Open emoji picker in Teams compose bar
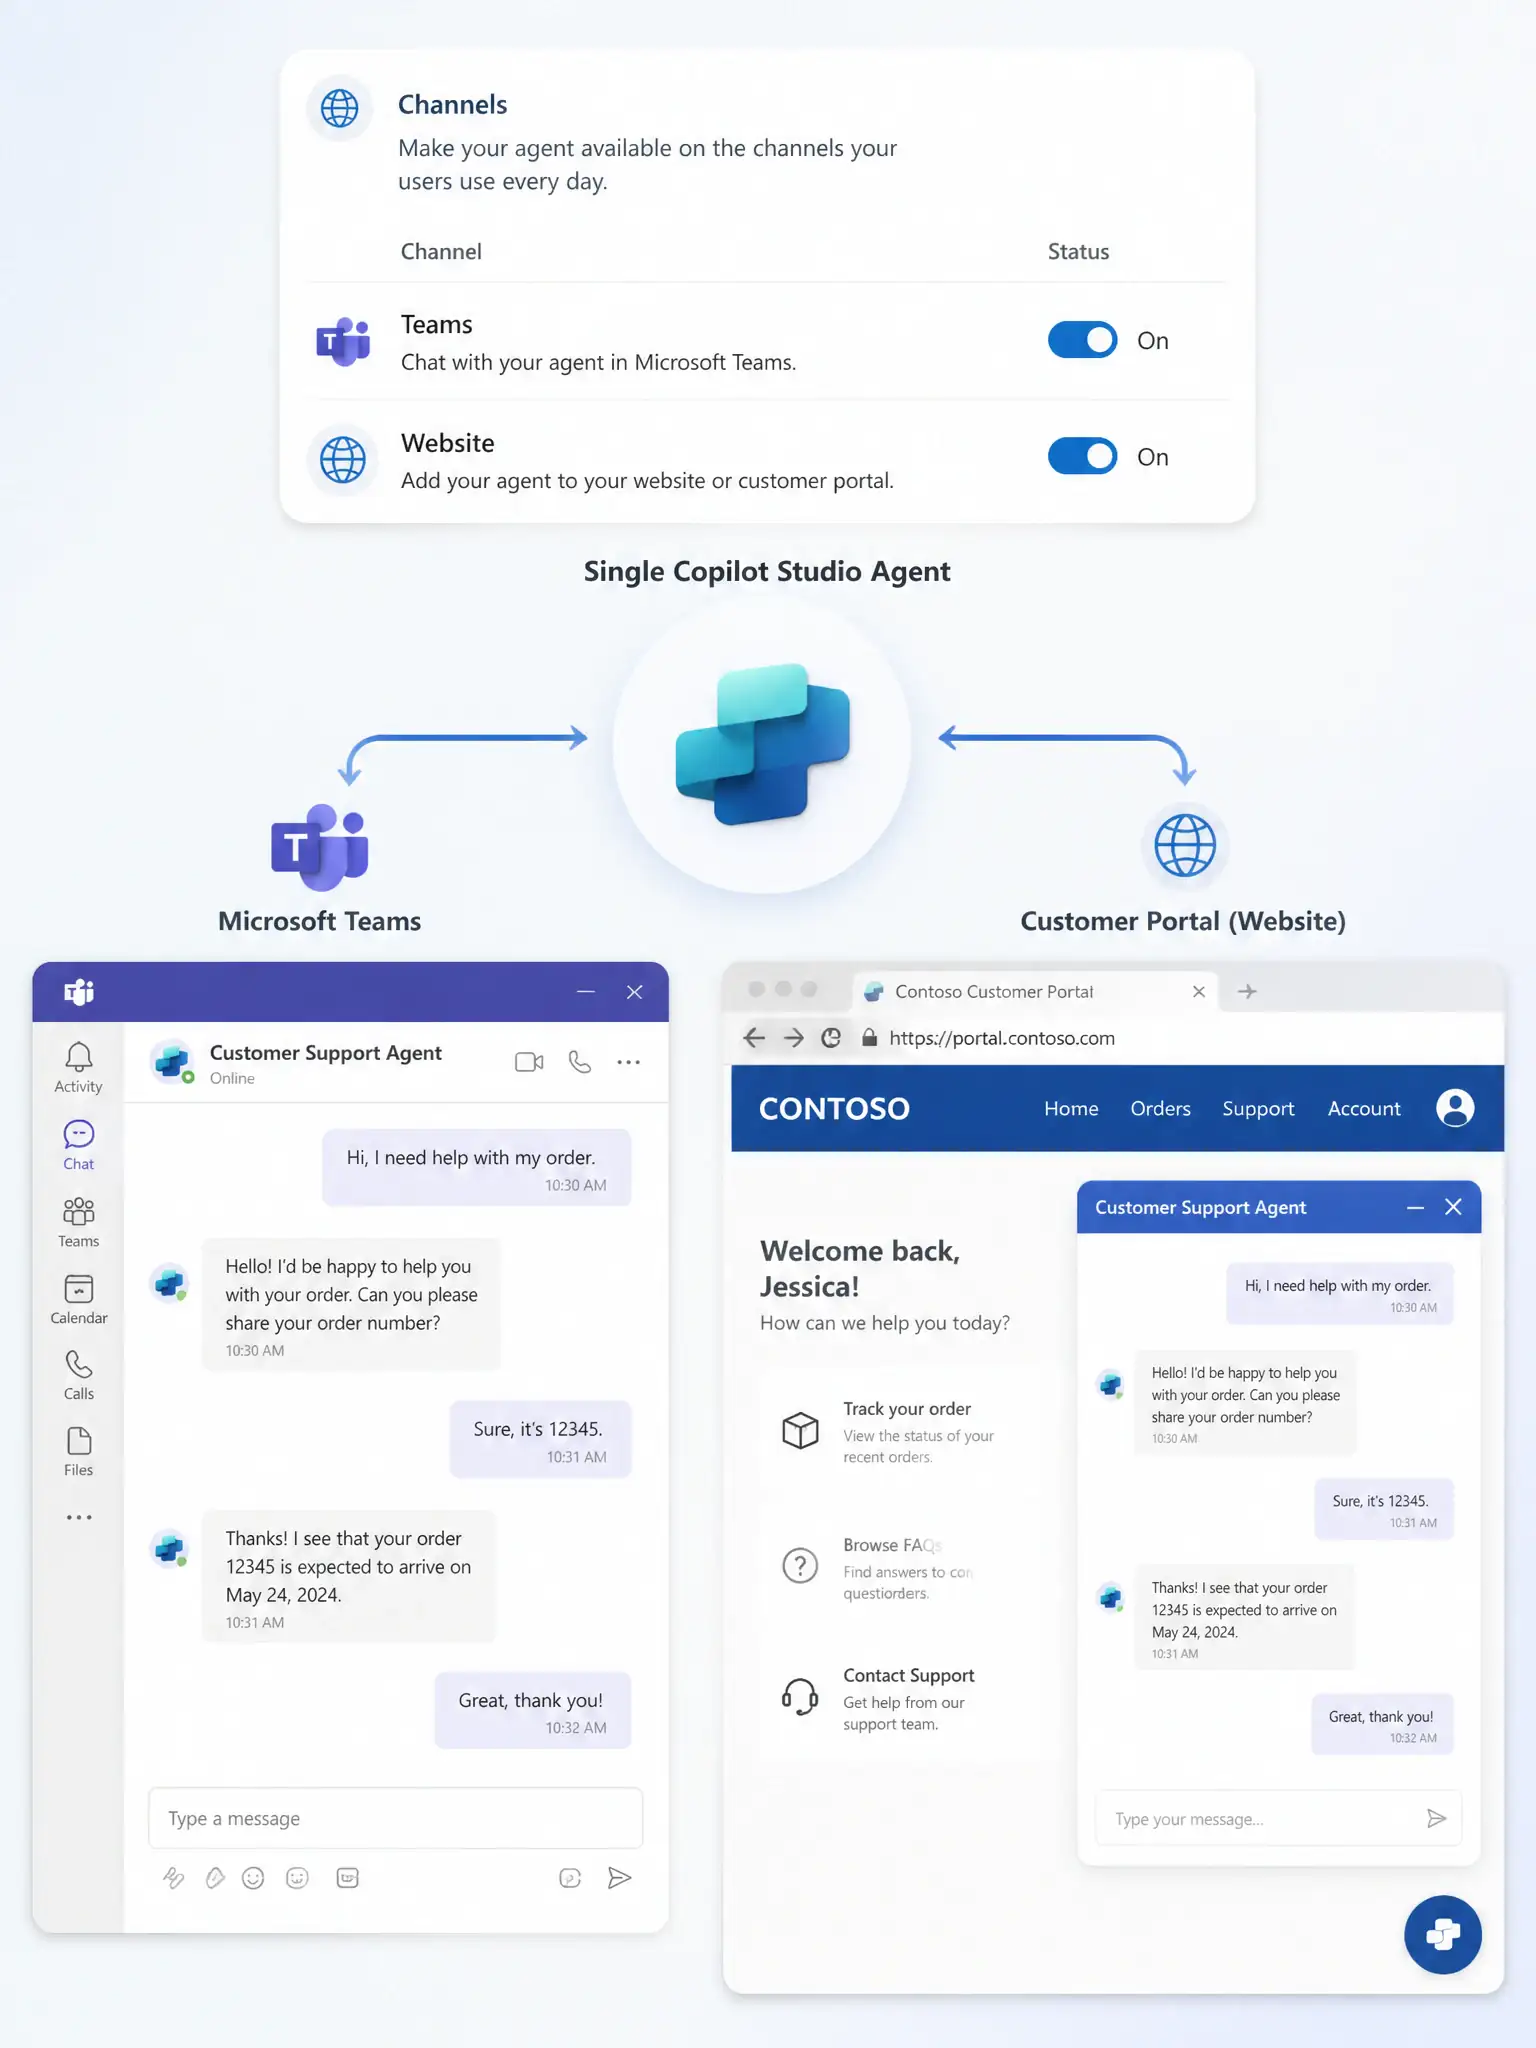The image size is (1536, 2048). click(x=254, y=1878)
